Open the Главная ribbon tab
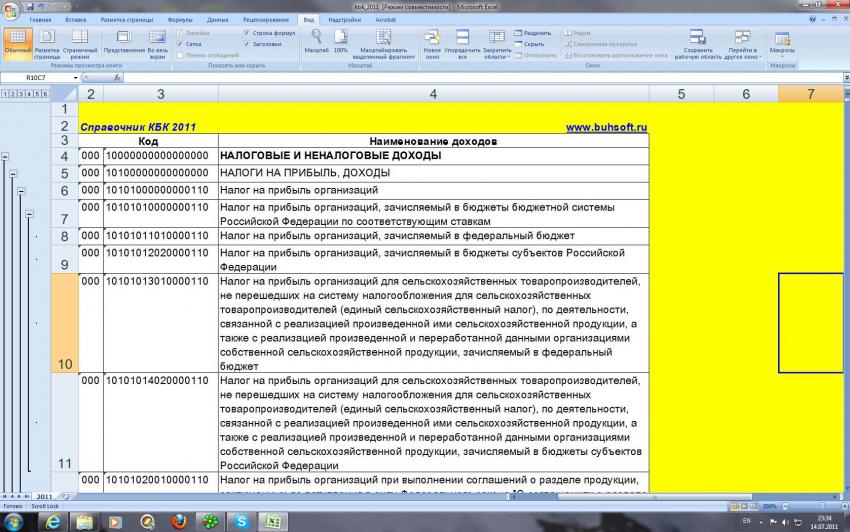Image resolution: width=850 pixels, height=532 pixels. (x=40, y=19)
